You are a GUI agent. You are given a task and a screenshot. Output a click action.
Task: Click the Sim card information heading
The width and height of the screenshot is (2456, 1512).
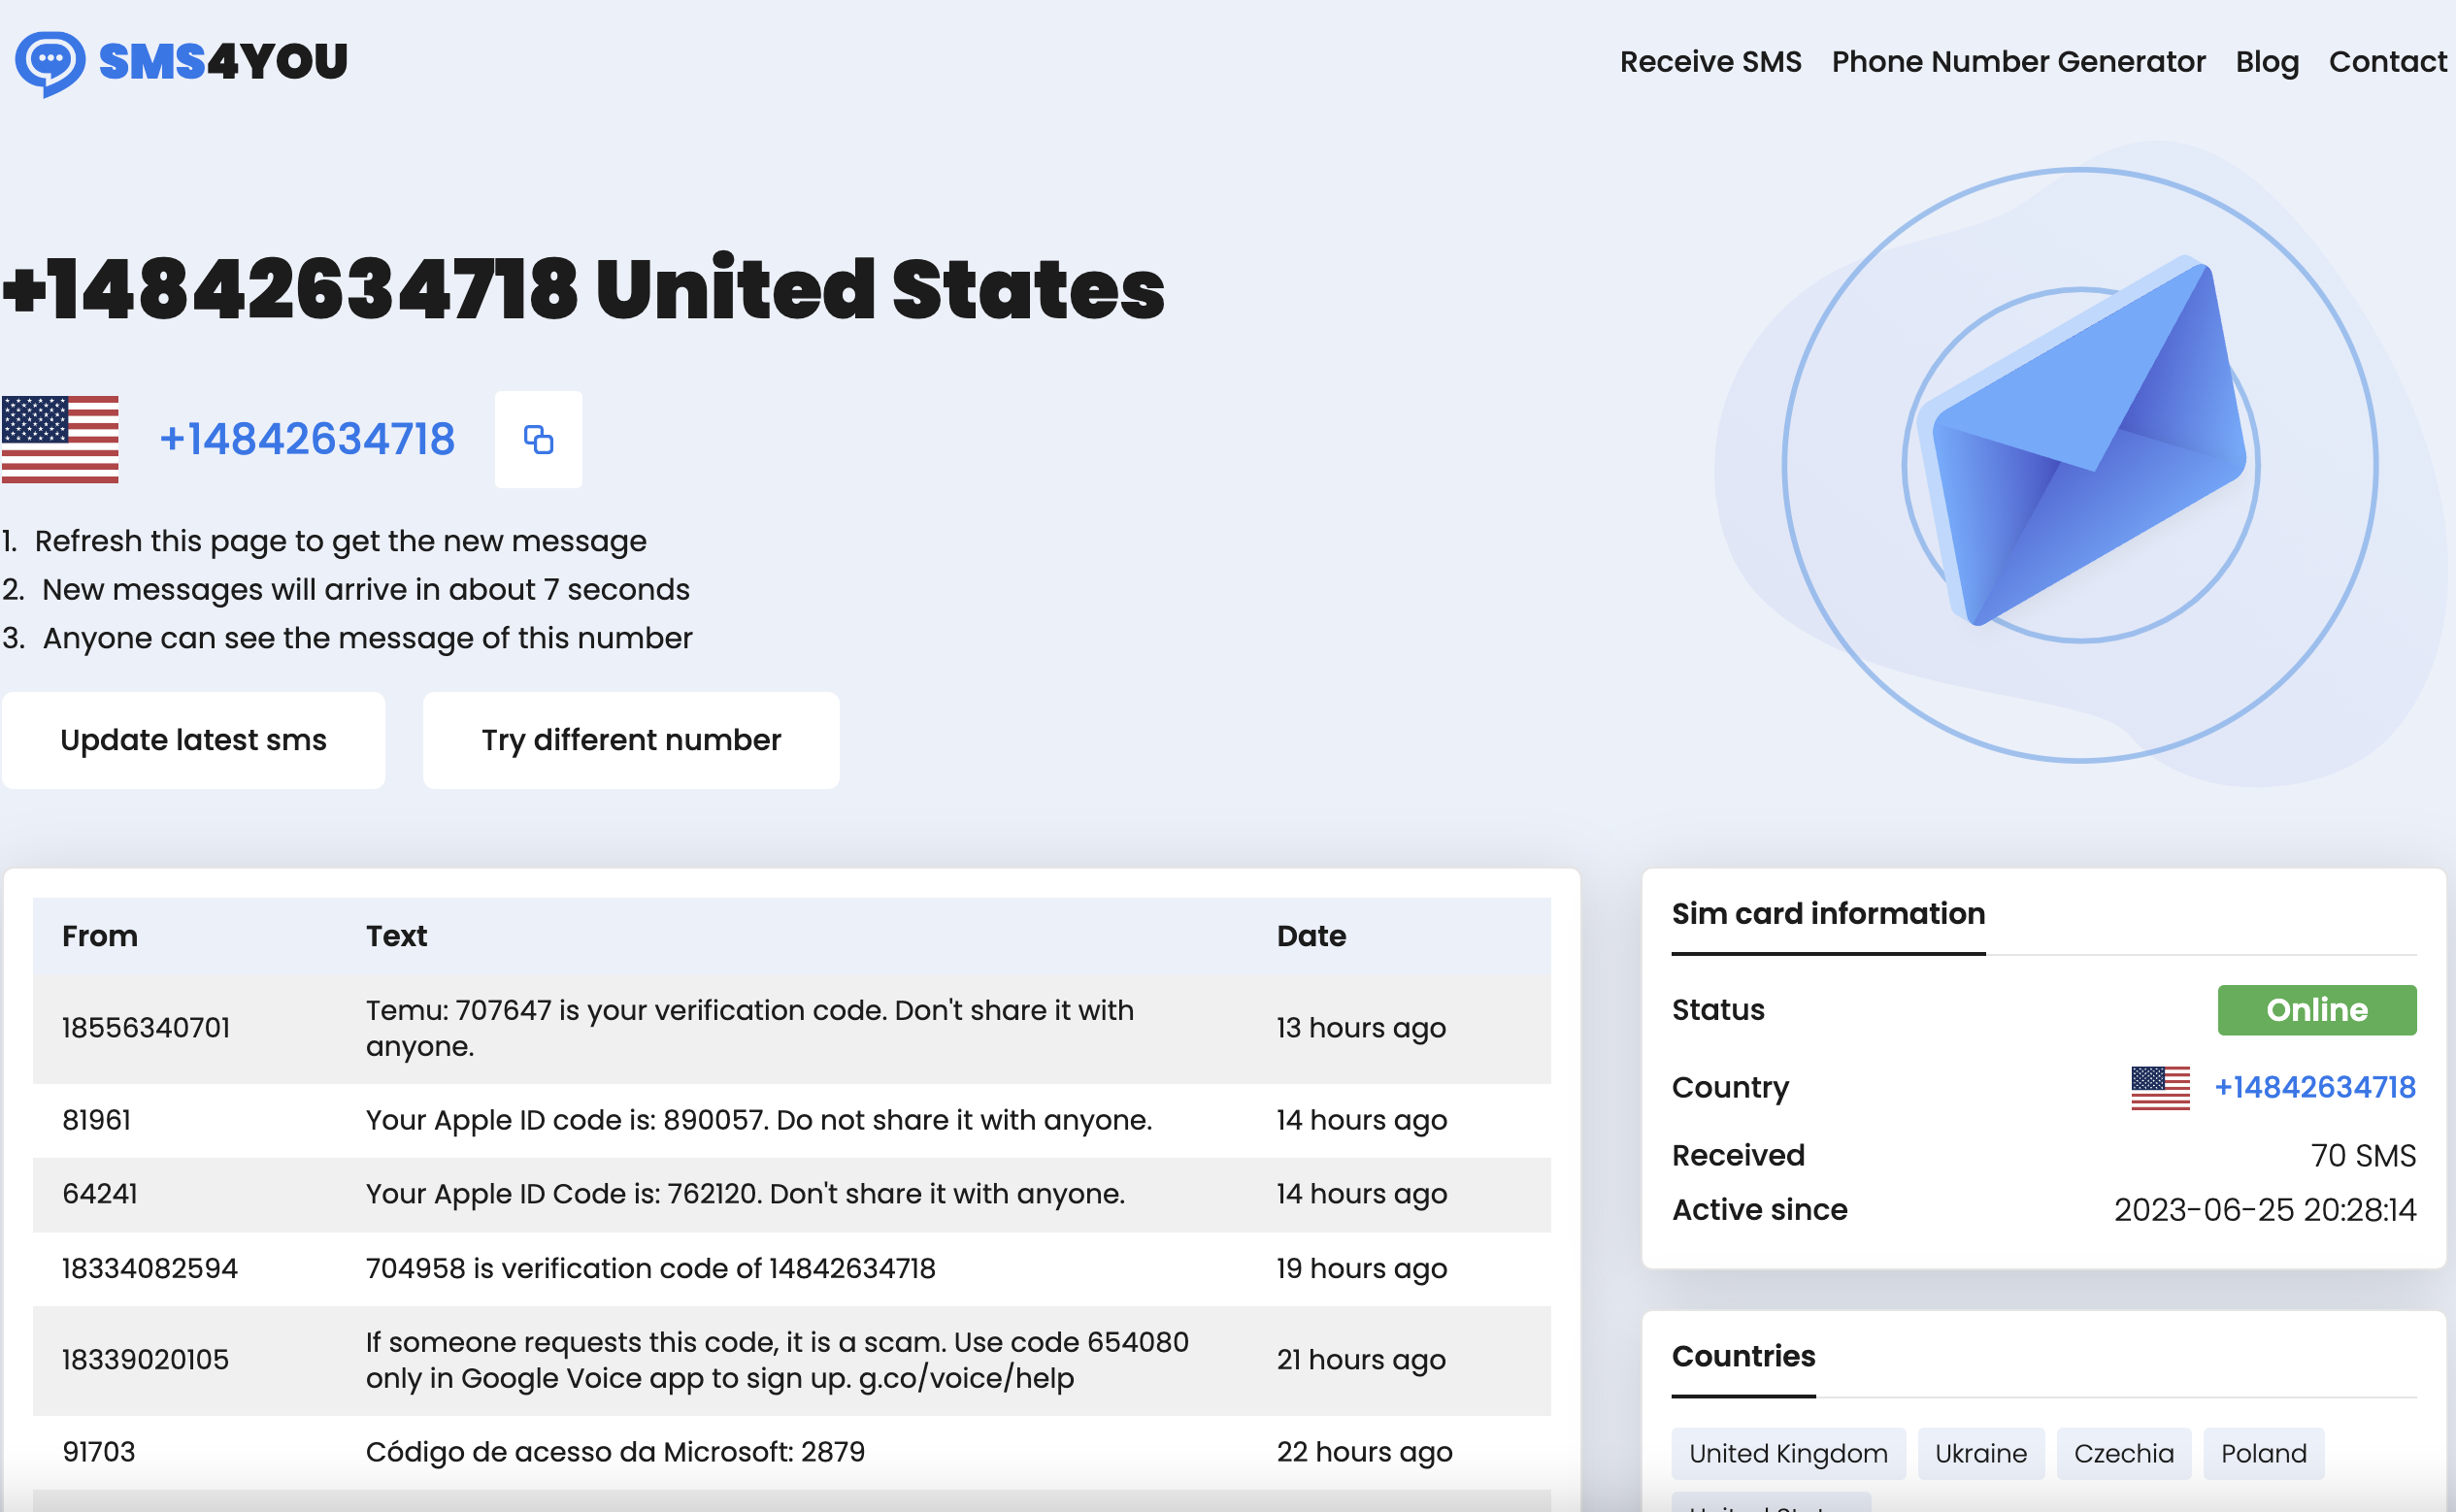pyautogui.click(x=1828, y=914)
